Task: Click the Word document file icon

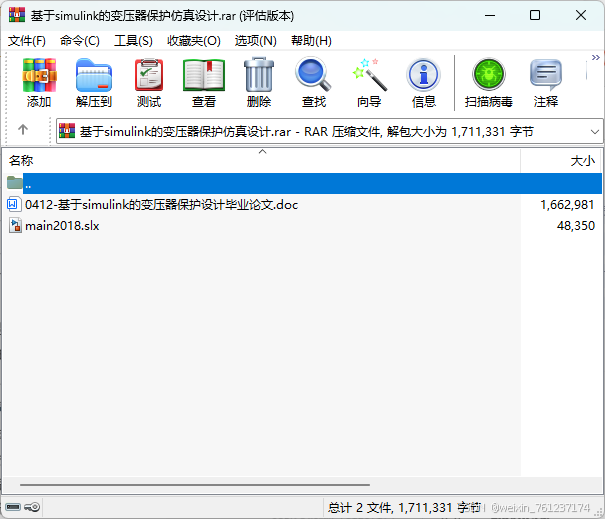Action: click(14, 204)
